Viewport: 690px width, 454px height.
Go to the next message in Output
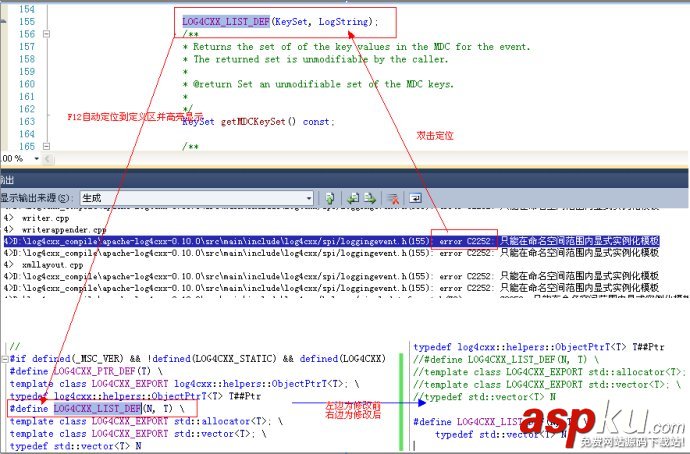point(370,198)
